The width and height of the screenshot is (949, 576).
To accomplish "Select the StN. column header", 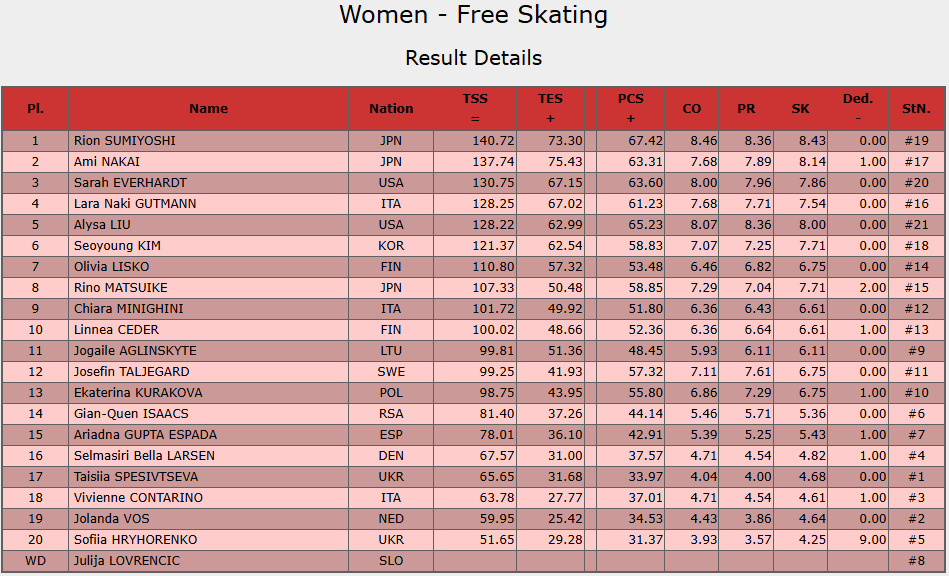I will coord(916,109).
